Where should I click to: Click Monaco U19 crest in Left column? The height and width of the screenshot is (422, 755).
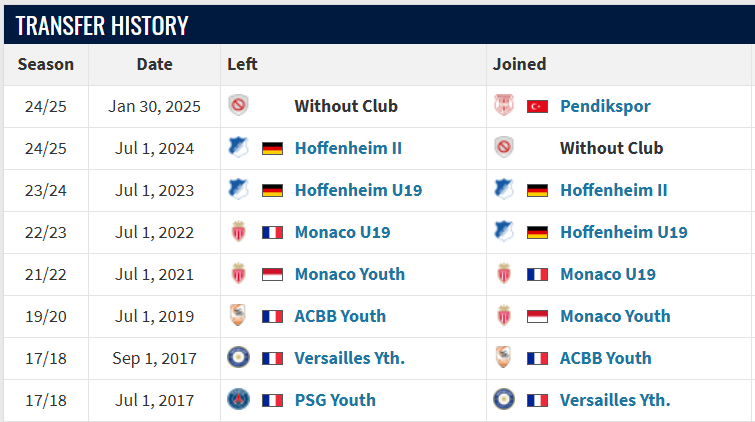click(x=238, y=232)
